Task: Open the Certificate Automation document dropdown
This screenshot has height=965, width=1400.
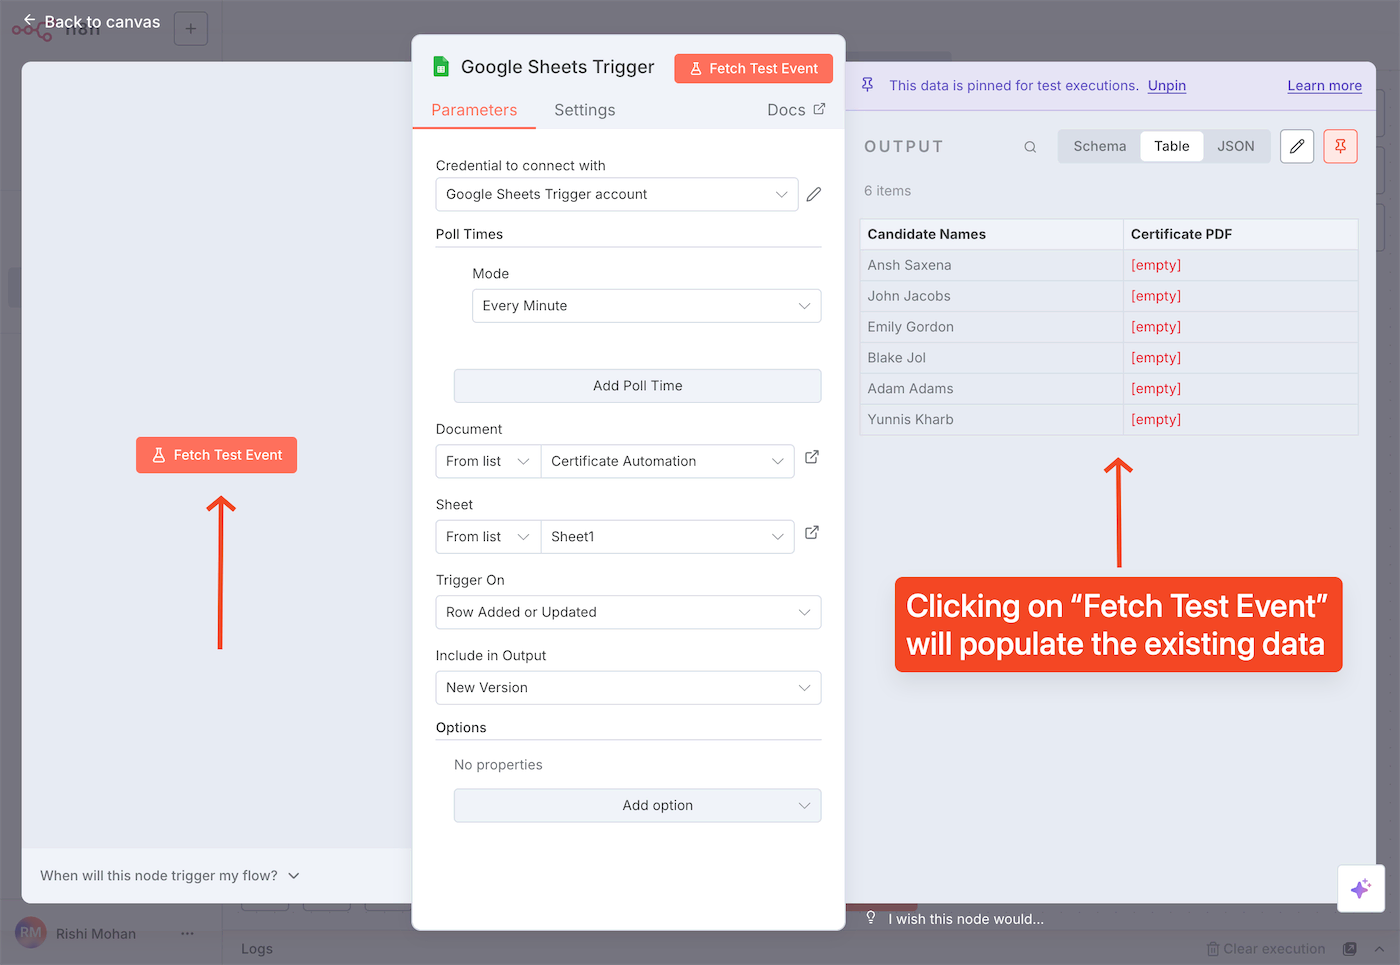Action: (667, 461)
